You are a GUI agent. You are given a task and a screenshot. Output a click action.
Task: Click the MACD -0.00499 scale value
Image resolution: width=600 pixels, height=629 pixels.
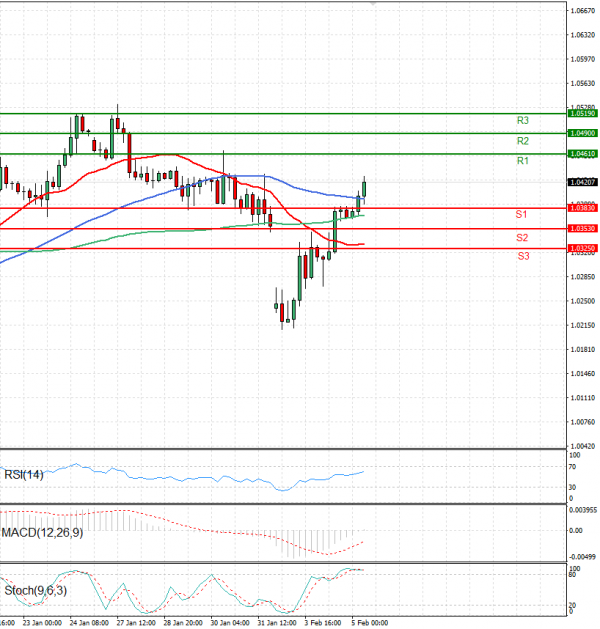point(583,557)
